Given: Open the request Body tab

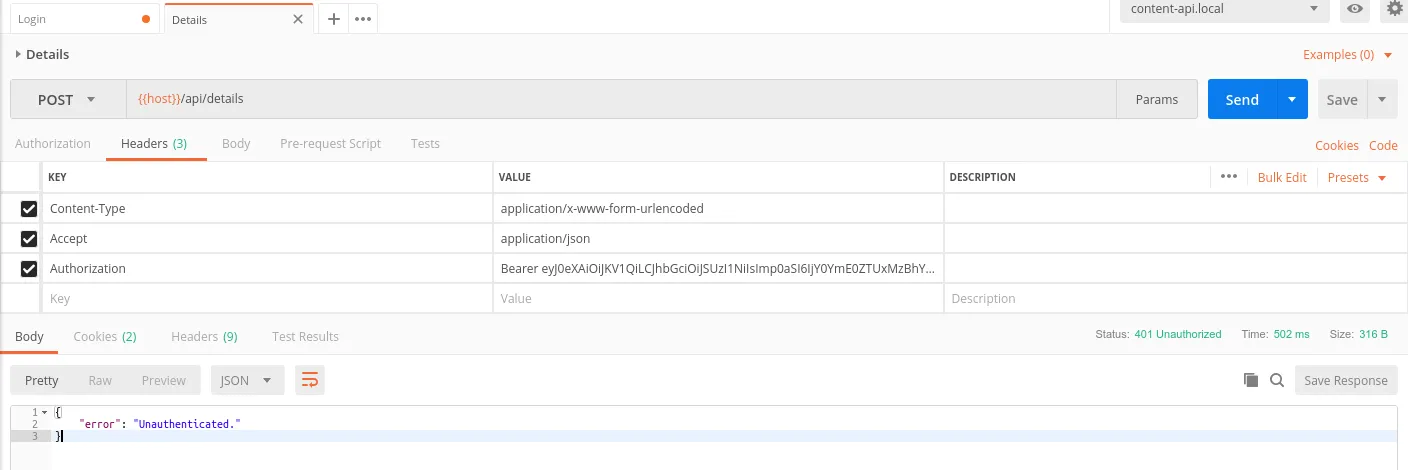Looking at the screenshot, I should pyautogui.click(x=236, y=144).
